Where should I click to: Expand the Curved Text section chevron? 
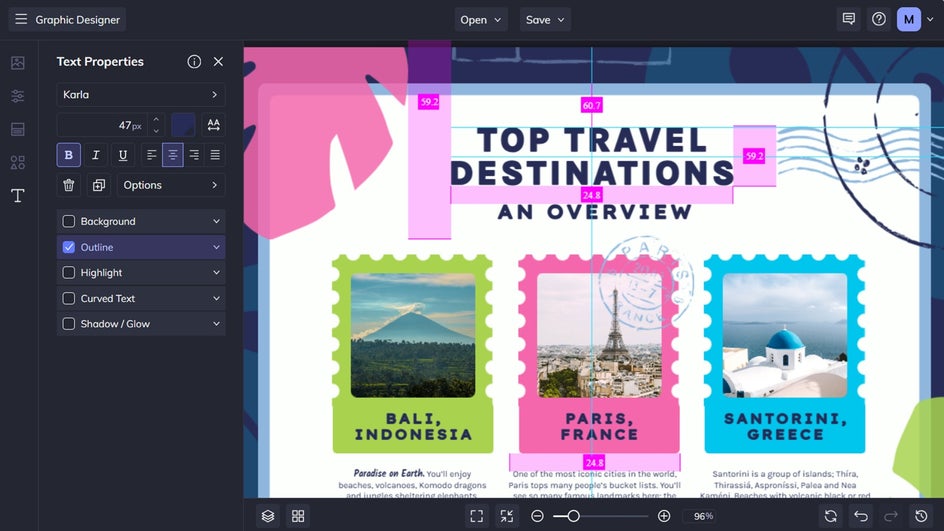pyautogui.click(x=216, y=298)
